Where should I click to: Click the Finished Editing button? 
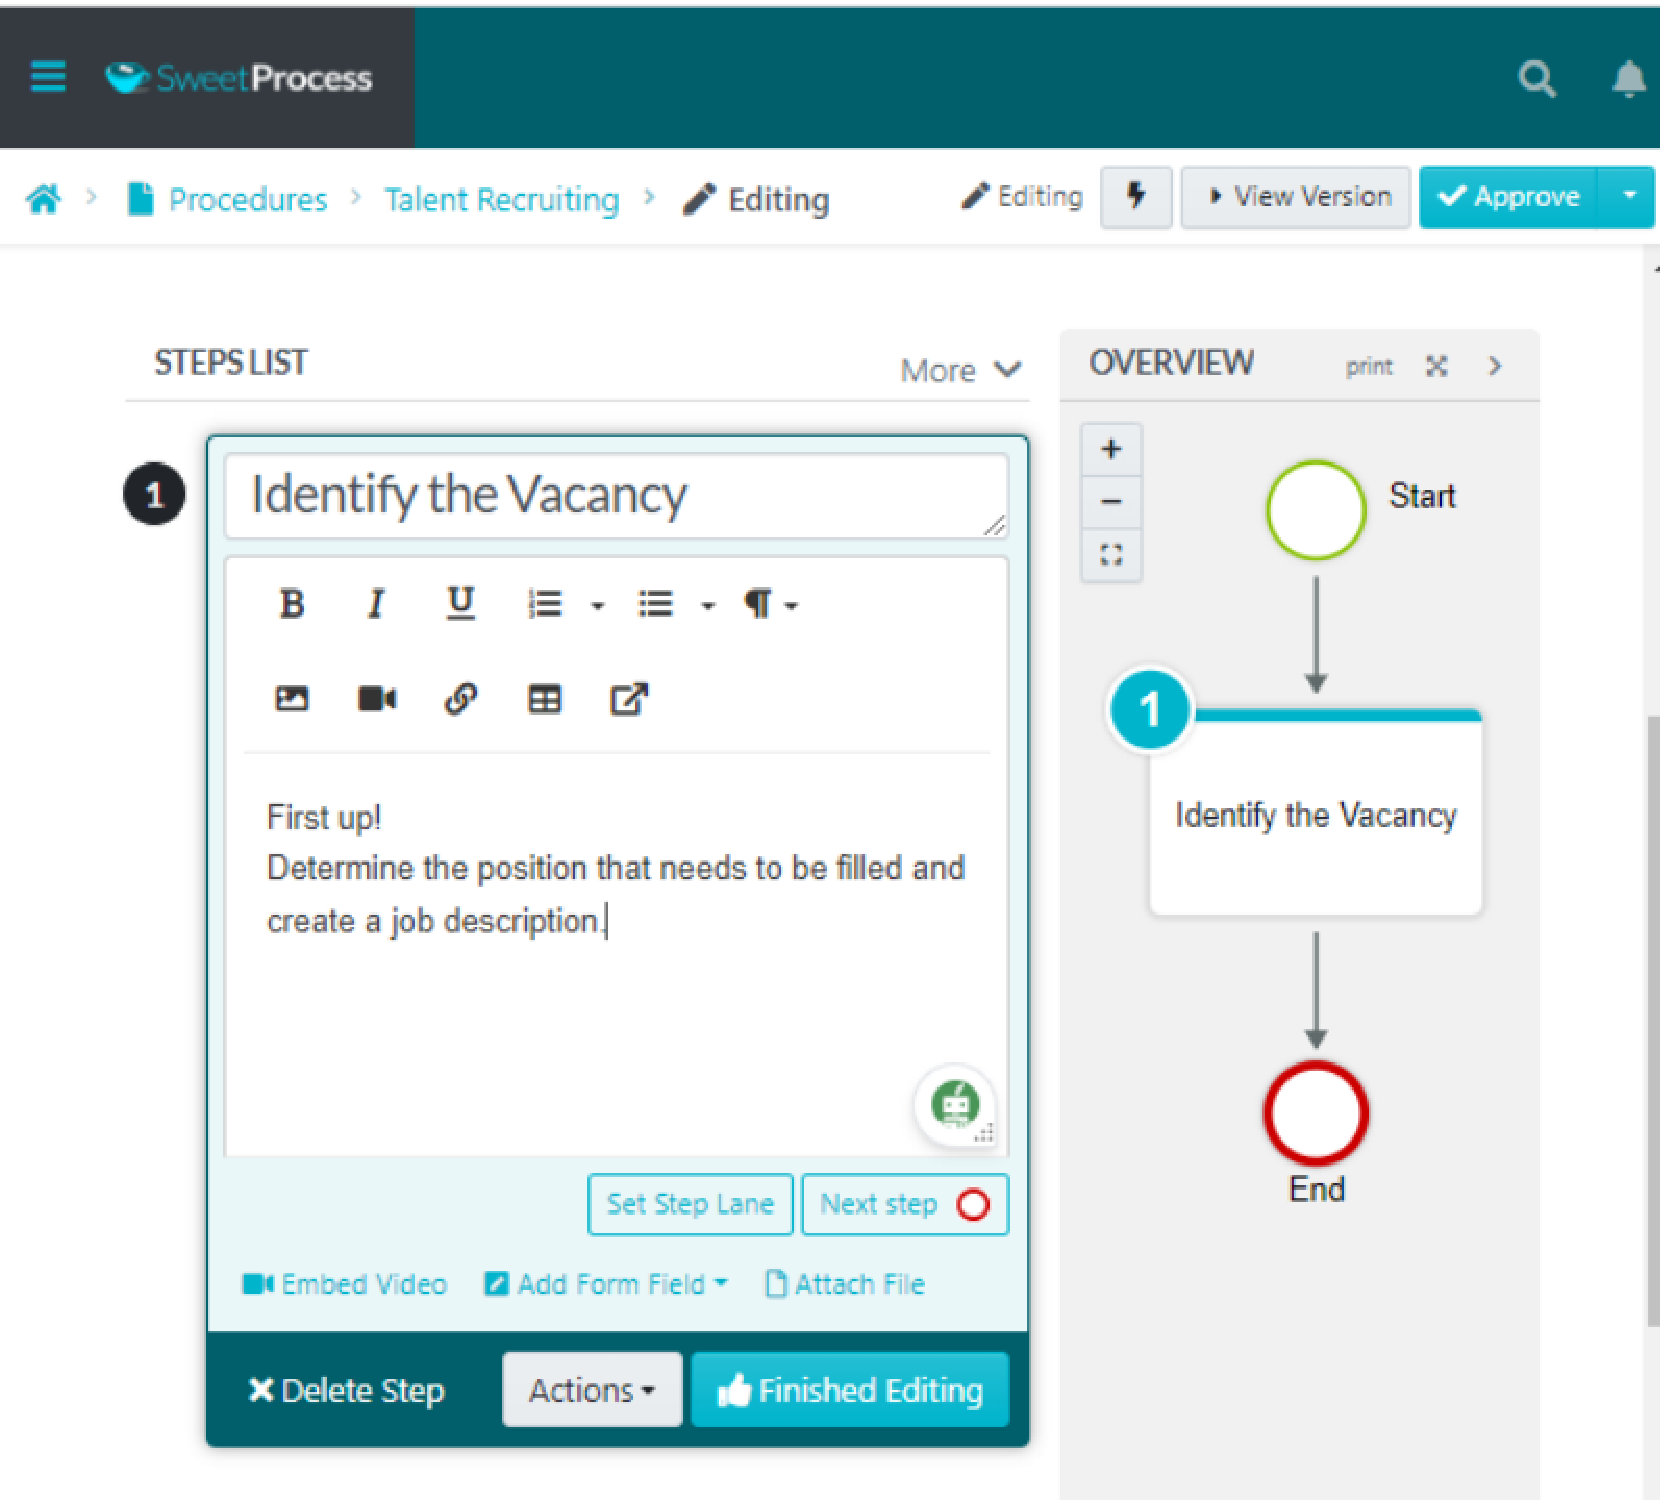[850, 1390]
